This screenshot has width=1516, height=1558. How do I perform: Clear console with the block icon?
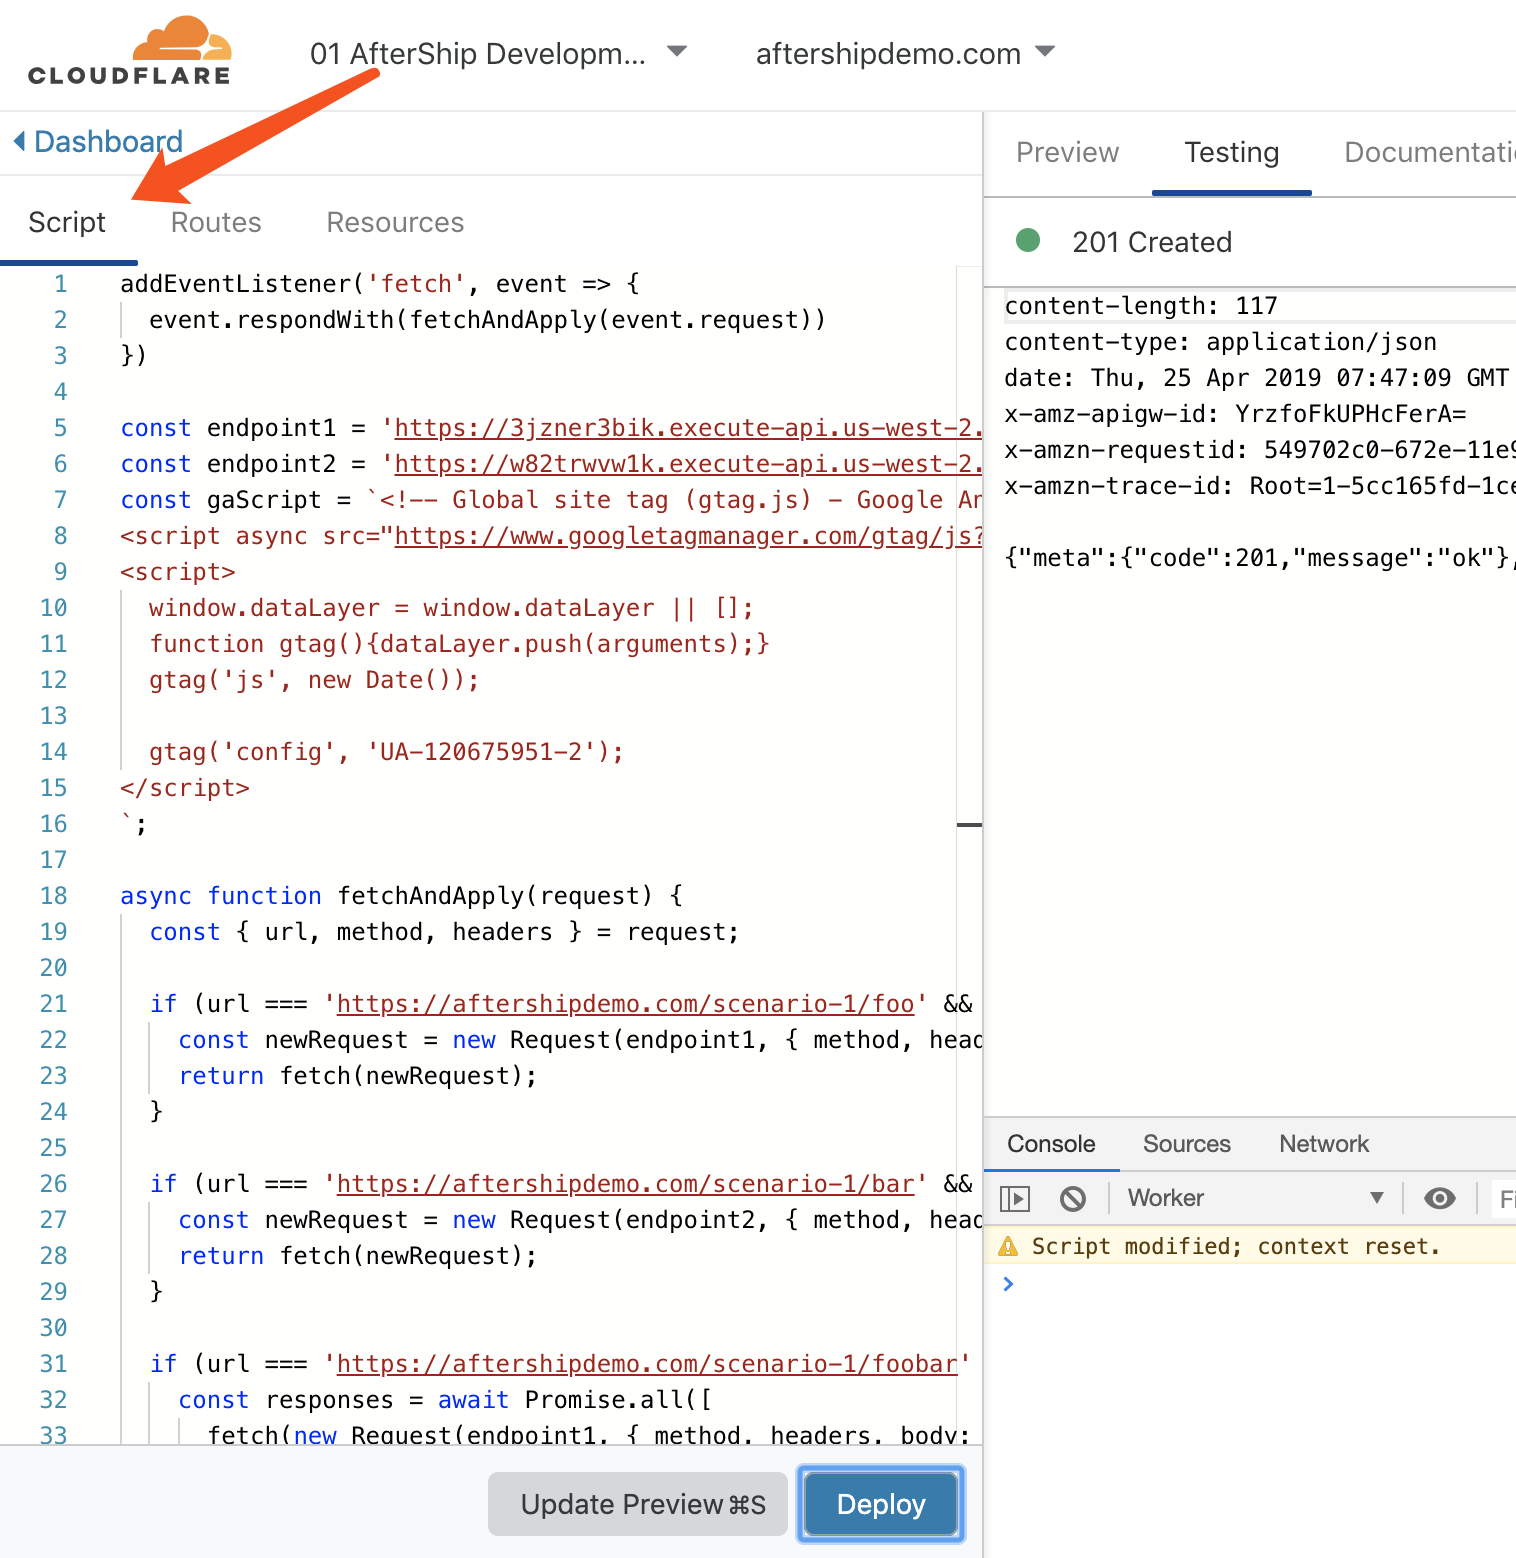click(1072, 1198)
